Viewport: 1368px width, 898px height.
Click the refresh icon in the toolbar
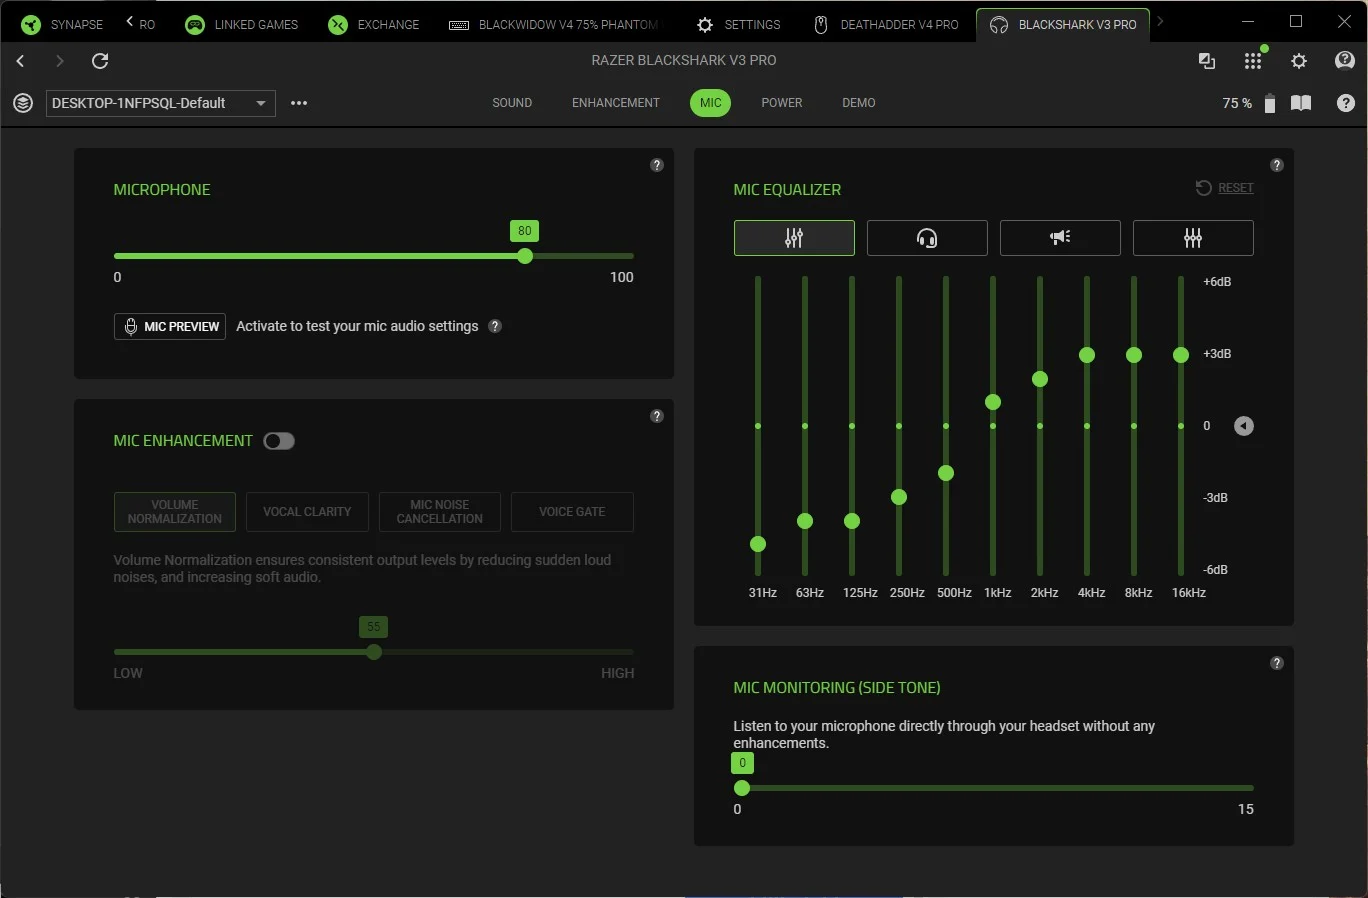coord(100,61)
